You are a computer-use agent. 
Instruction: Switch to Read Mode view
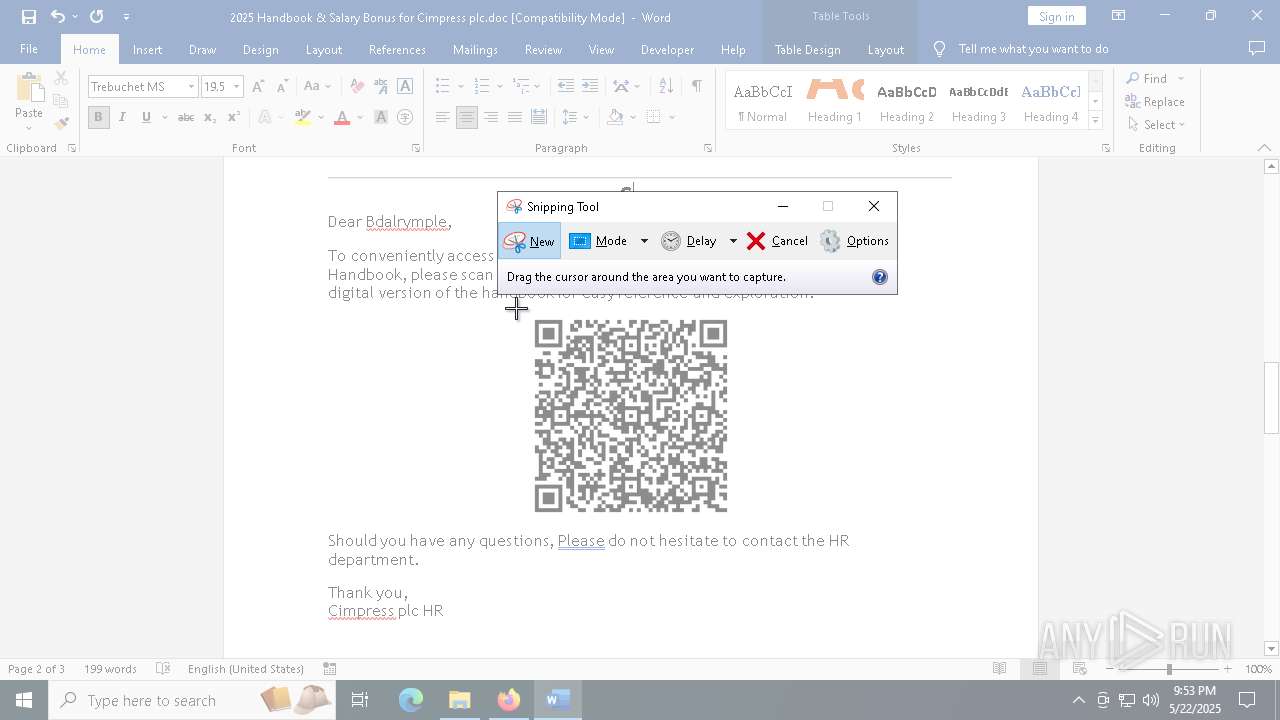[x=999, y=669]
